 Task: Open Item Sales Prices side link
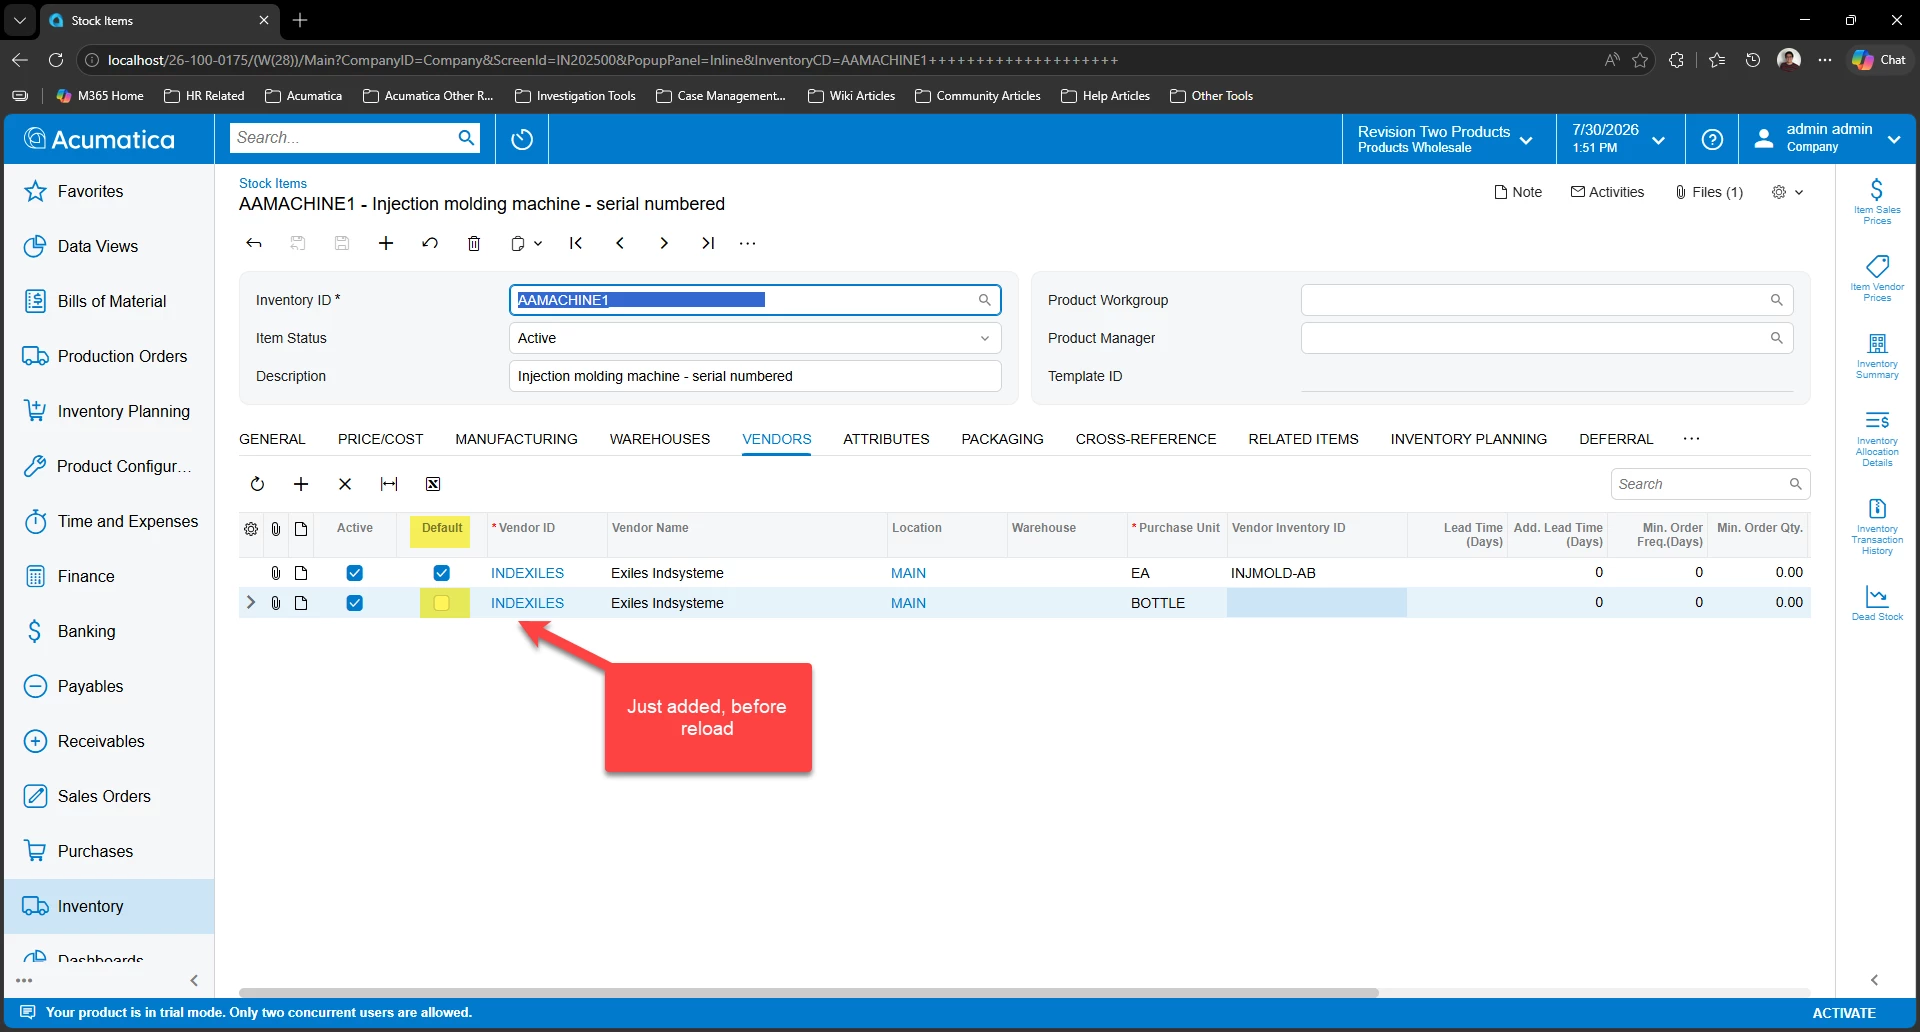point(1877,201)
